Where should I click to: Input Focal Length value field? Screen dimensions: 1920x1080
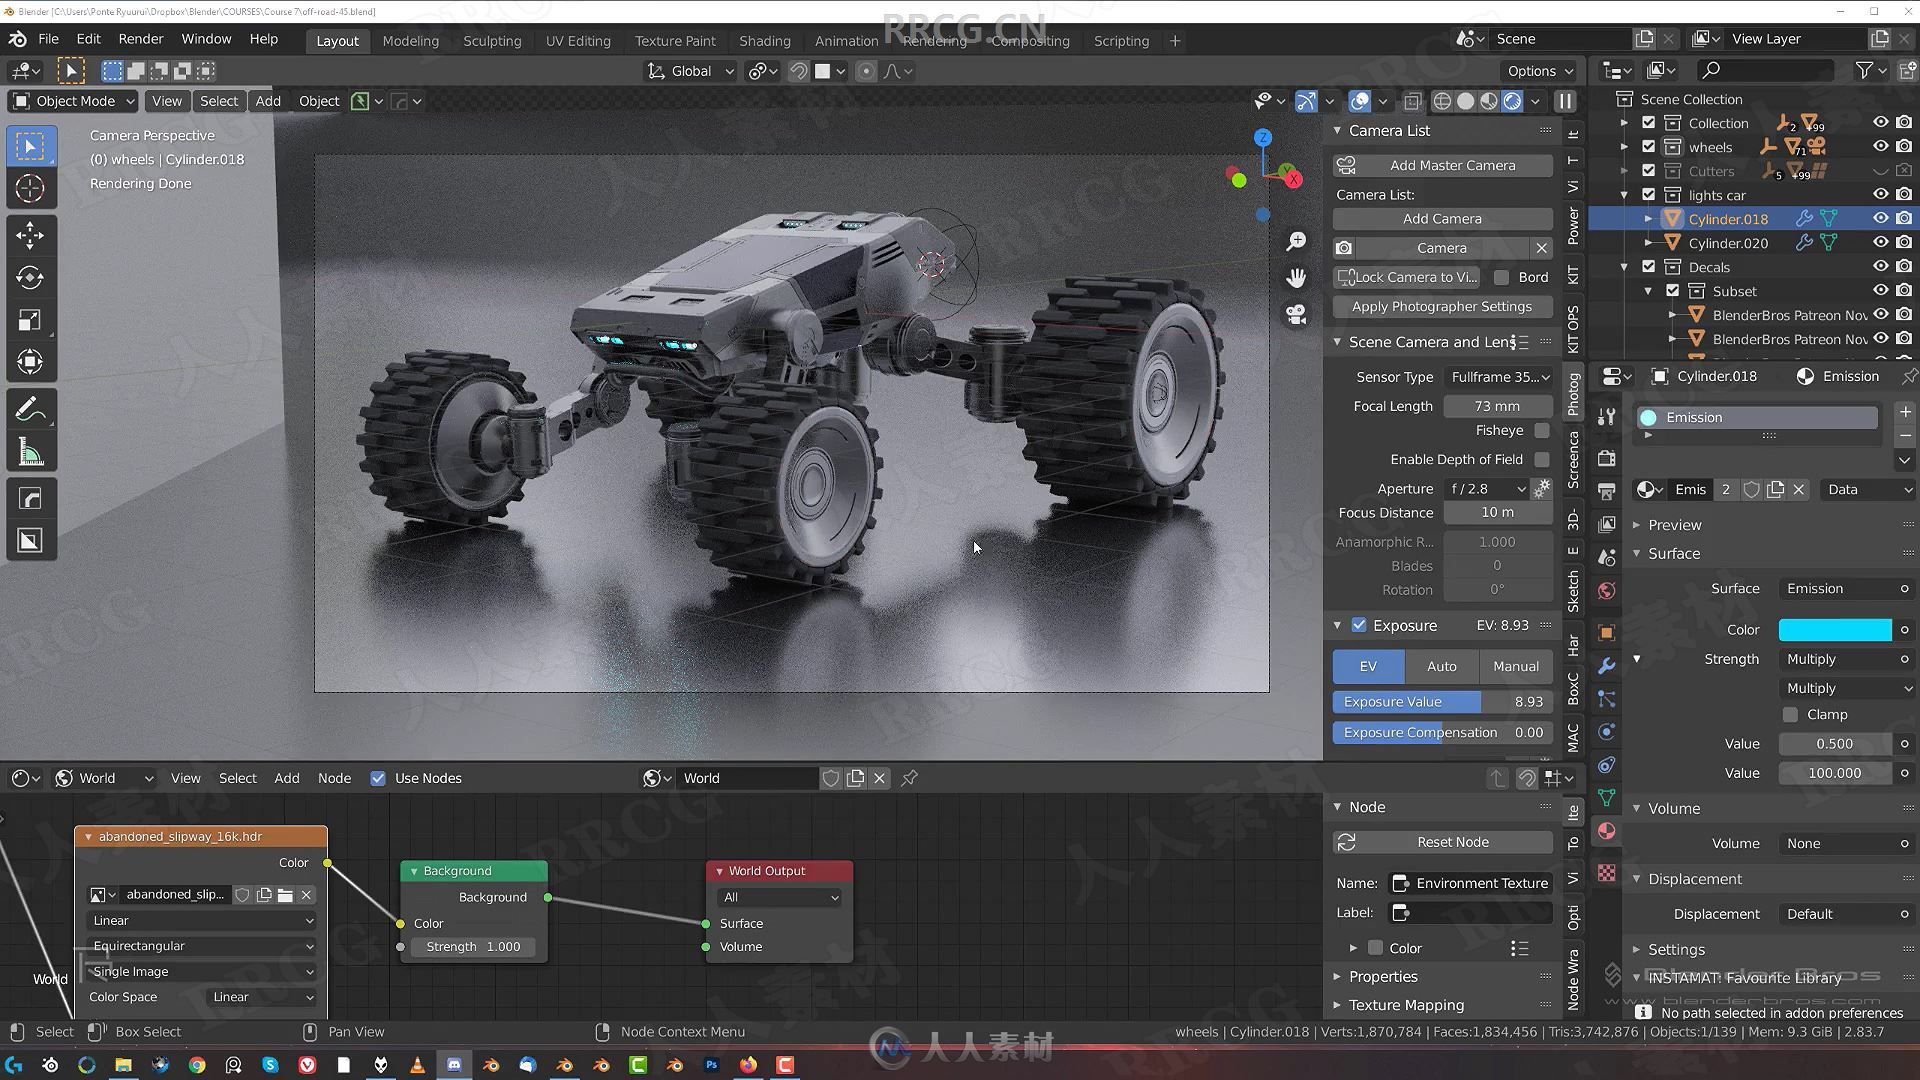(x=1495, y=405)
